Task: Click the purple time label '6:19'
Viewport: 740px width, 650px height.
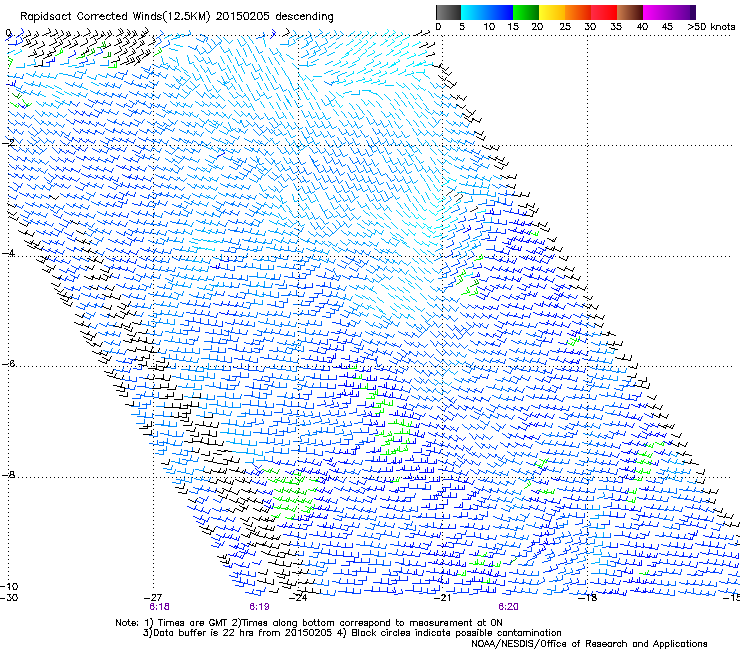Action: point(259,607)
